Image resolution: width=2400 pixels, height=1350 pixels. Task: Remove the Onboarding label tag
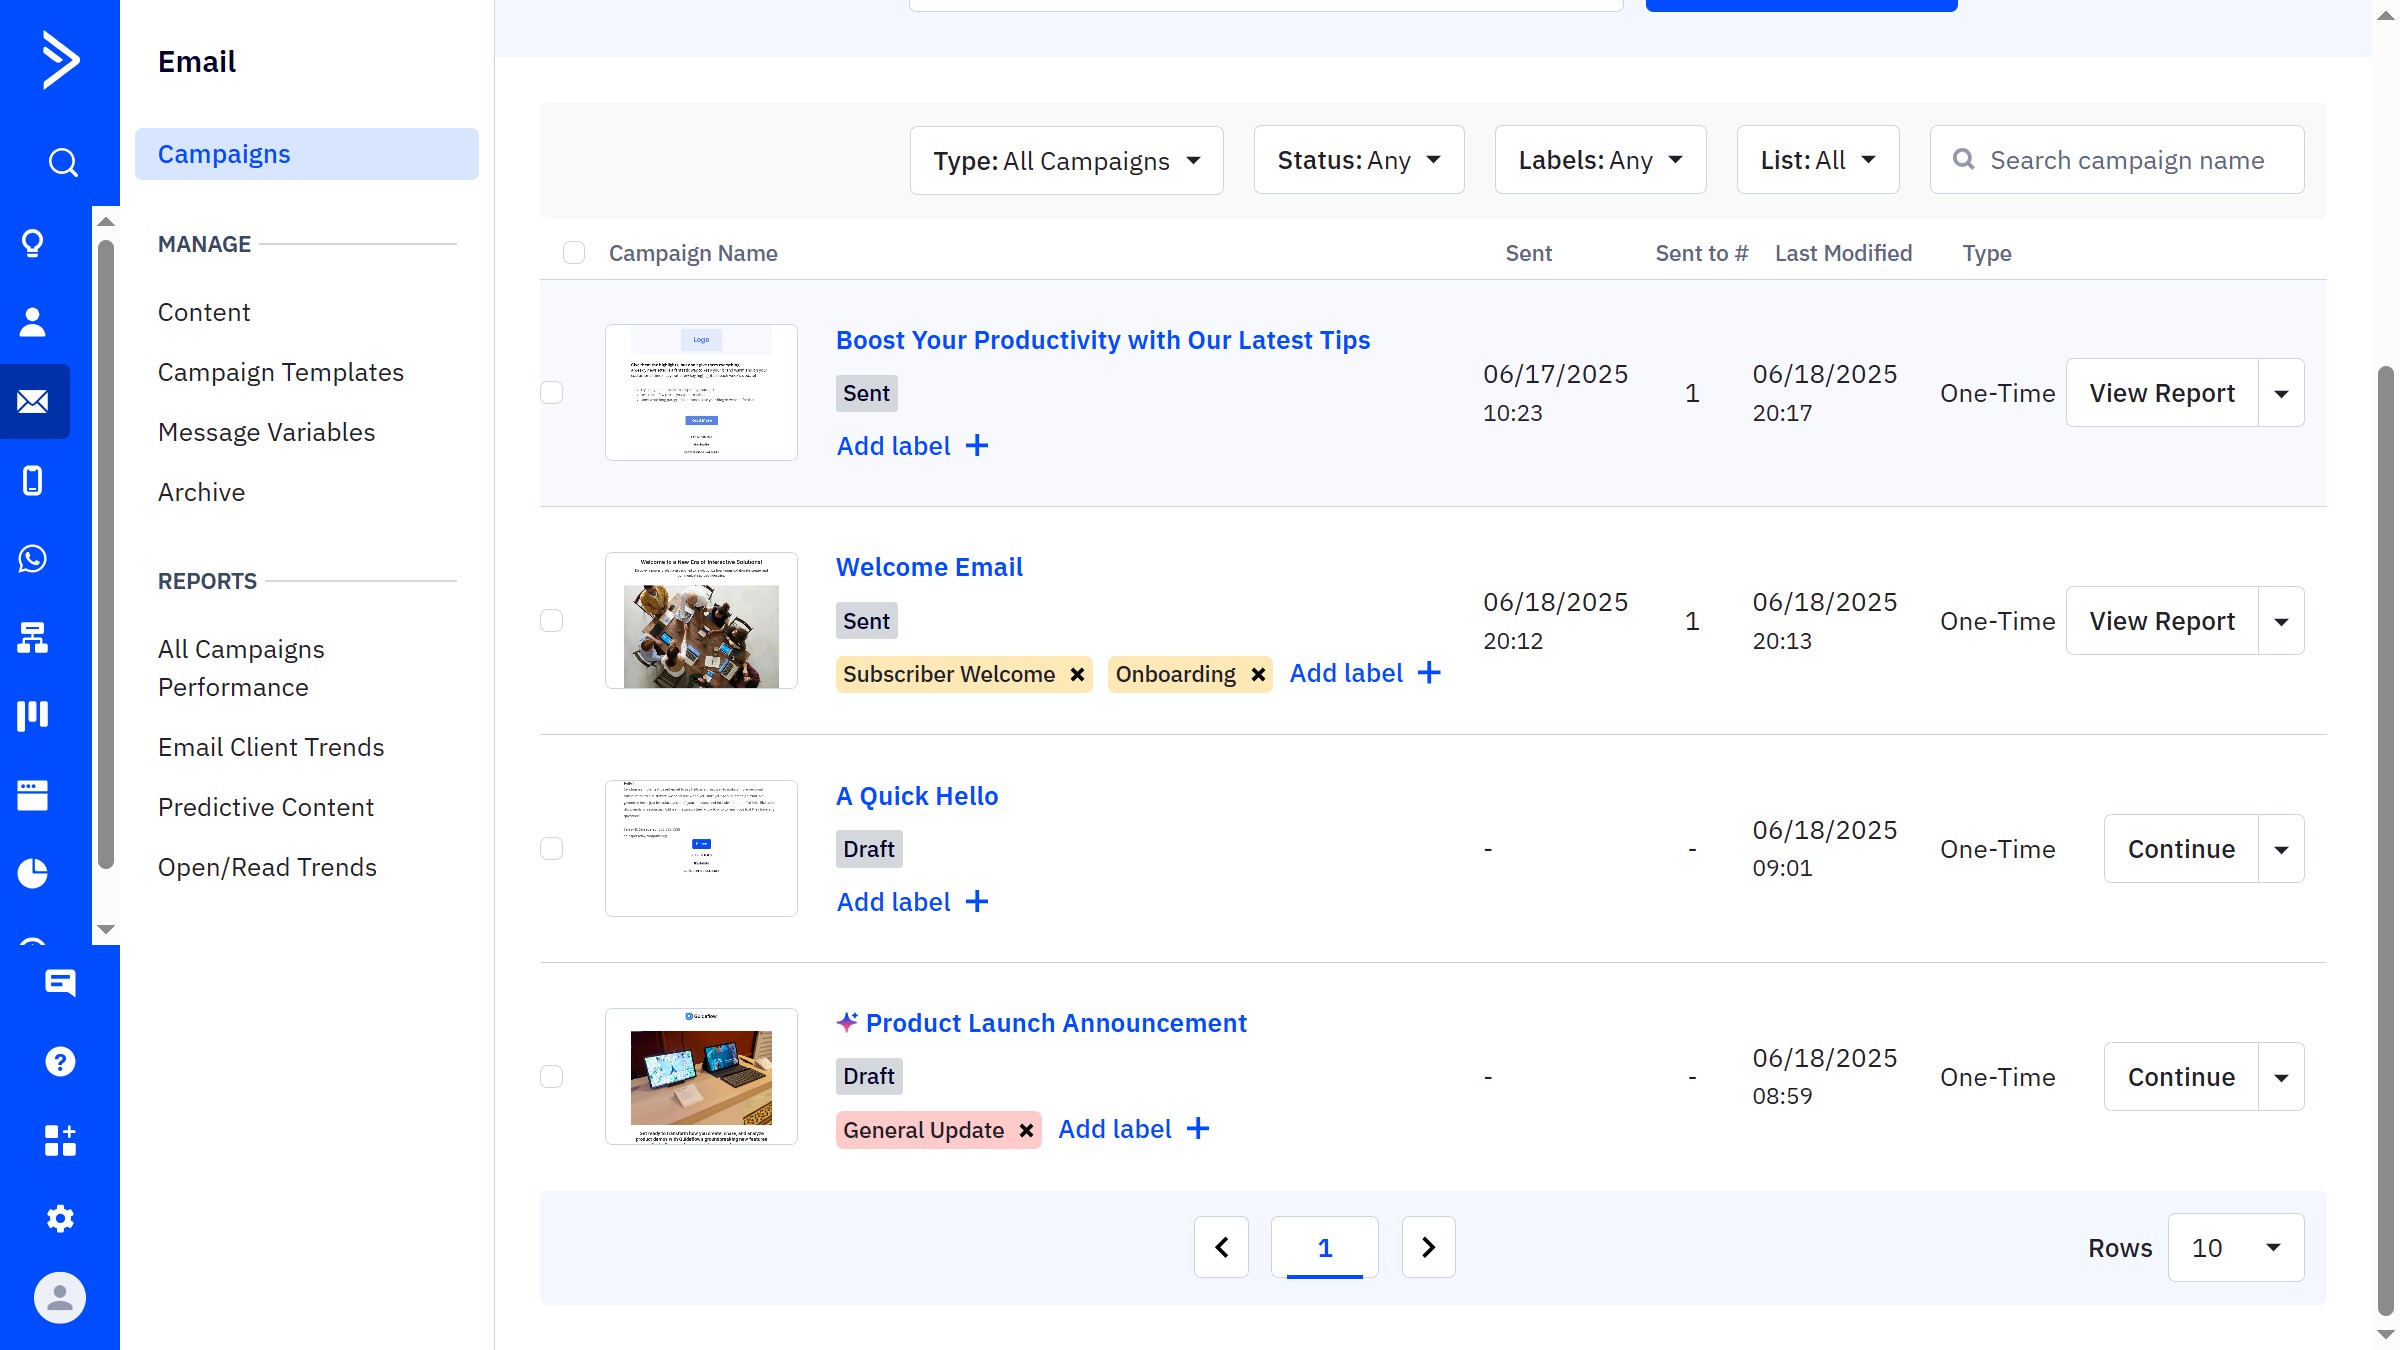point(1259,675)
